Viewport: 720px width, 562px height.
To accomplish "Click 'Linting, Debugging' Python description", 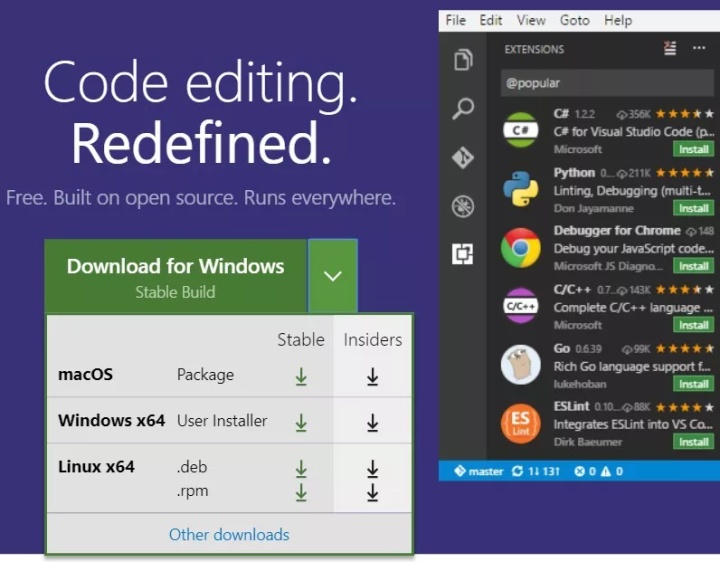I will (x=632, y=191).
